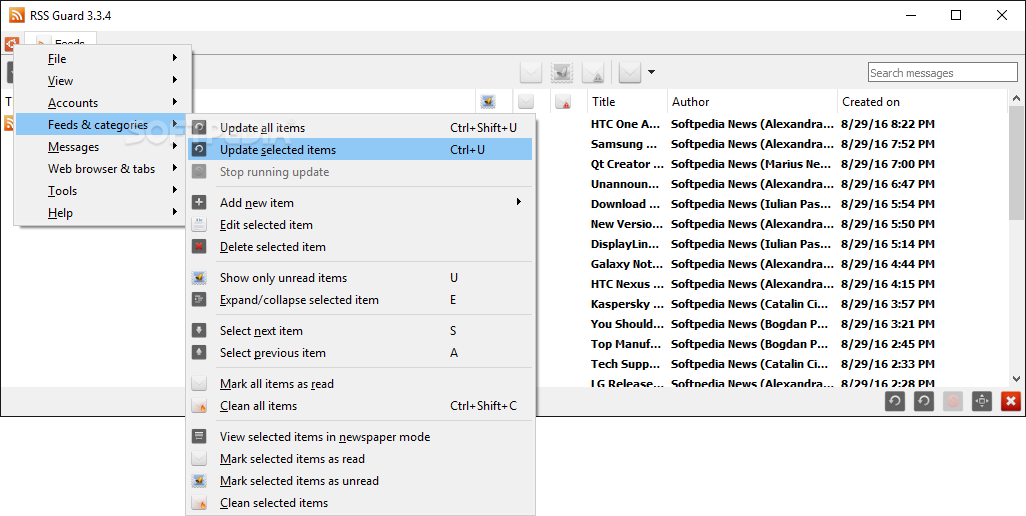Click the scrollbar down arrow in message list
The width and height of the screenshot is (1026, 516).
click(1016, 379)
